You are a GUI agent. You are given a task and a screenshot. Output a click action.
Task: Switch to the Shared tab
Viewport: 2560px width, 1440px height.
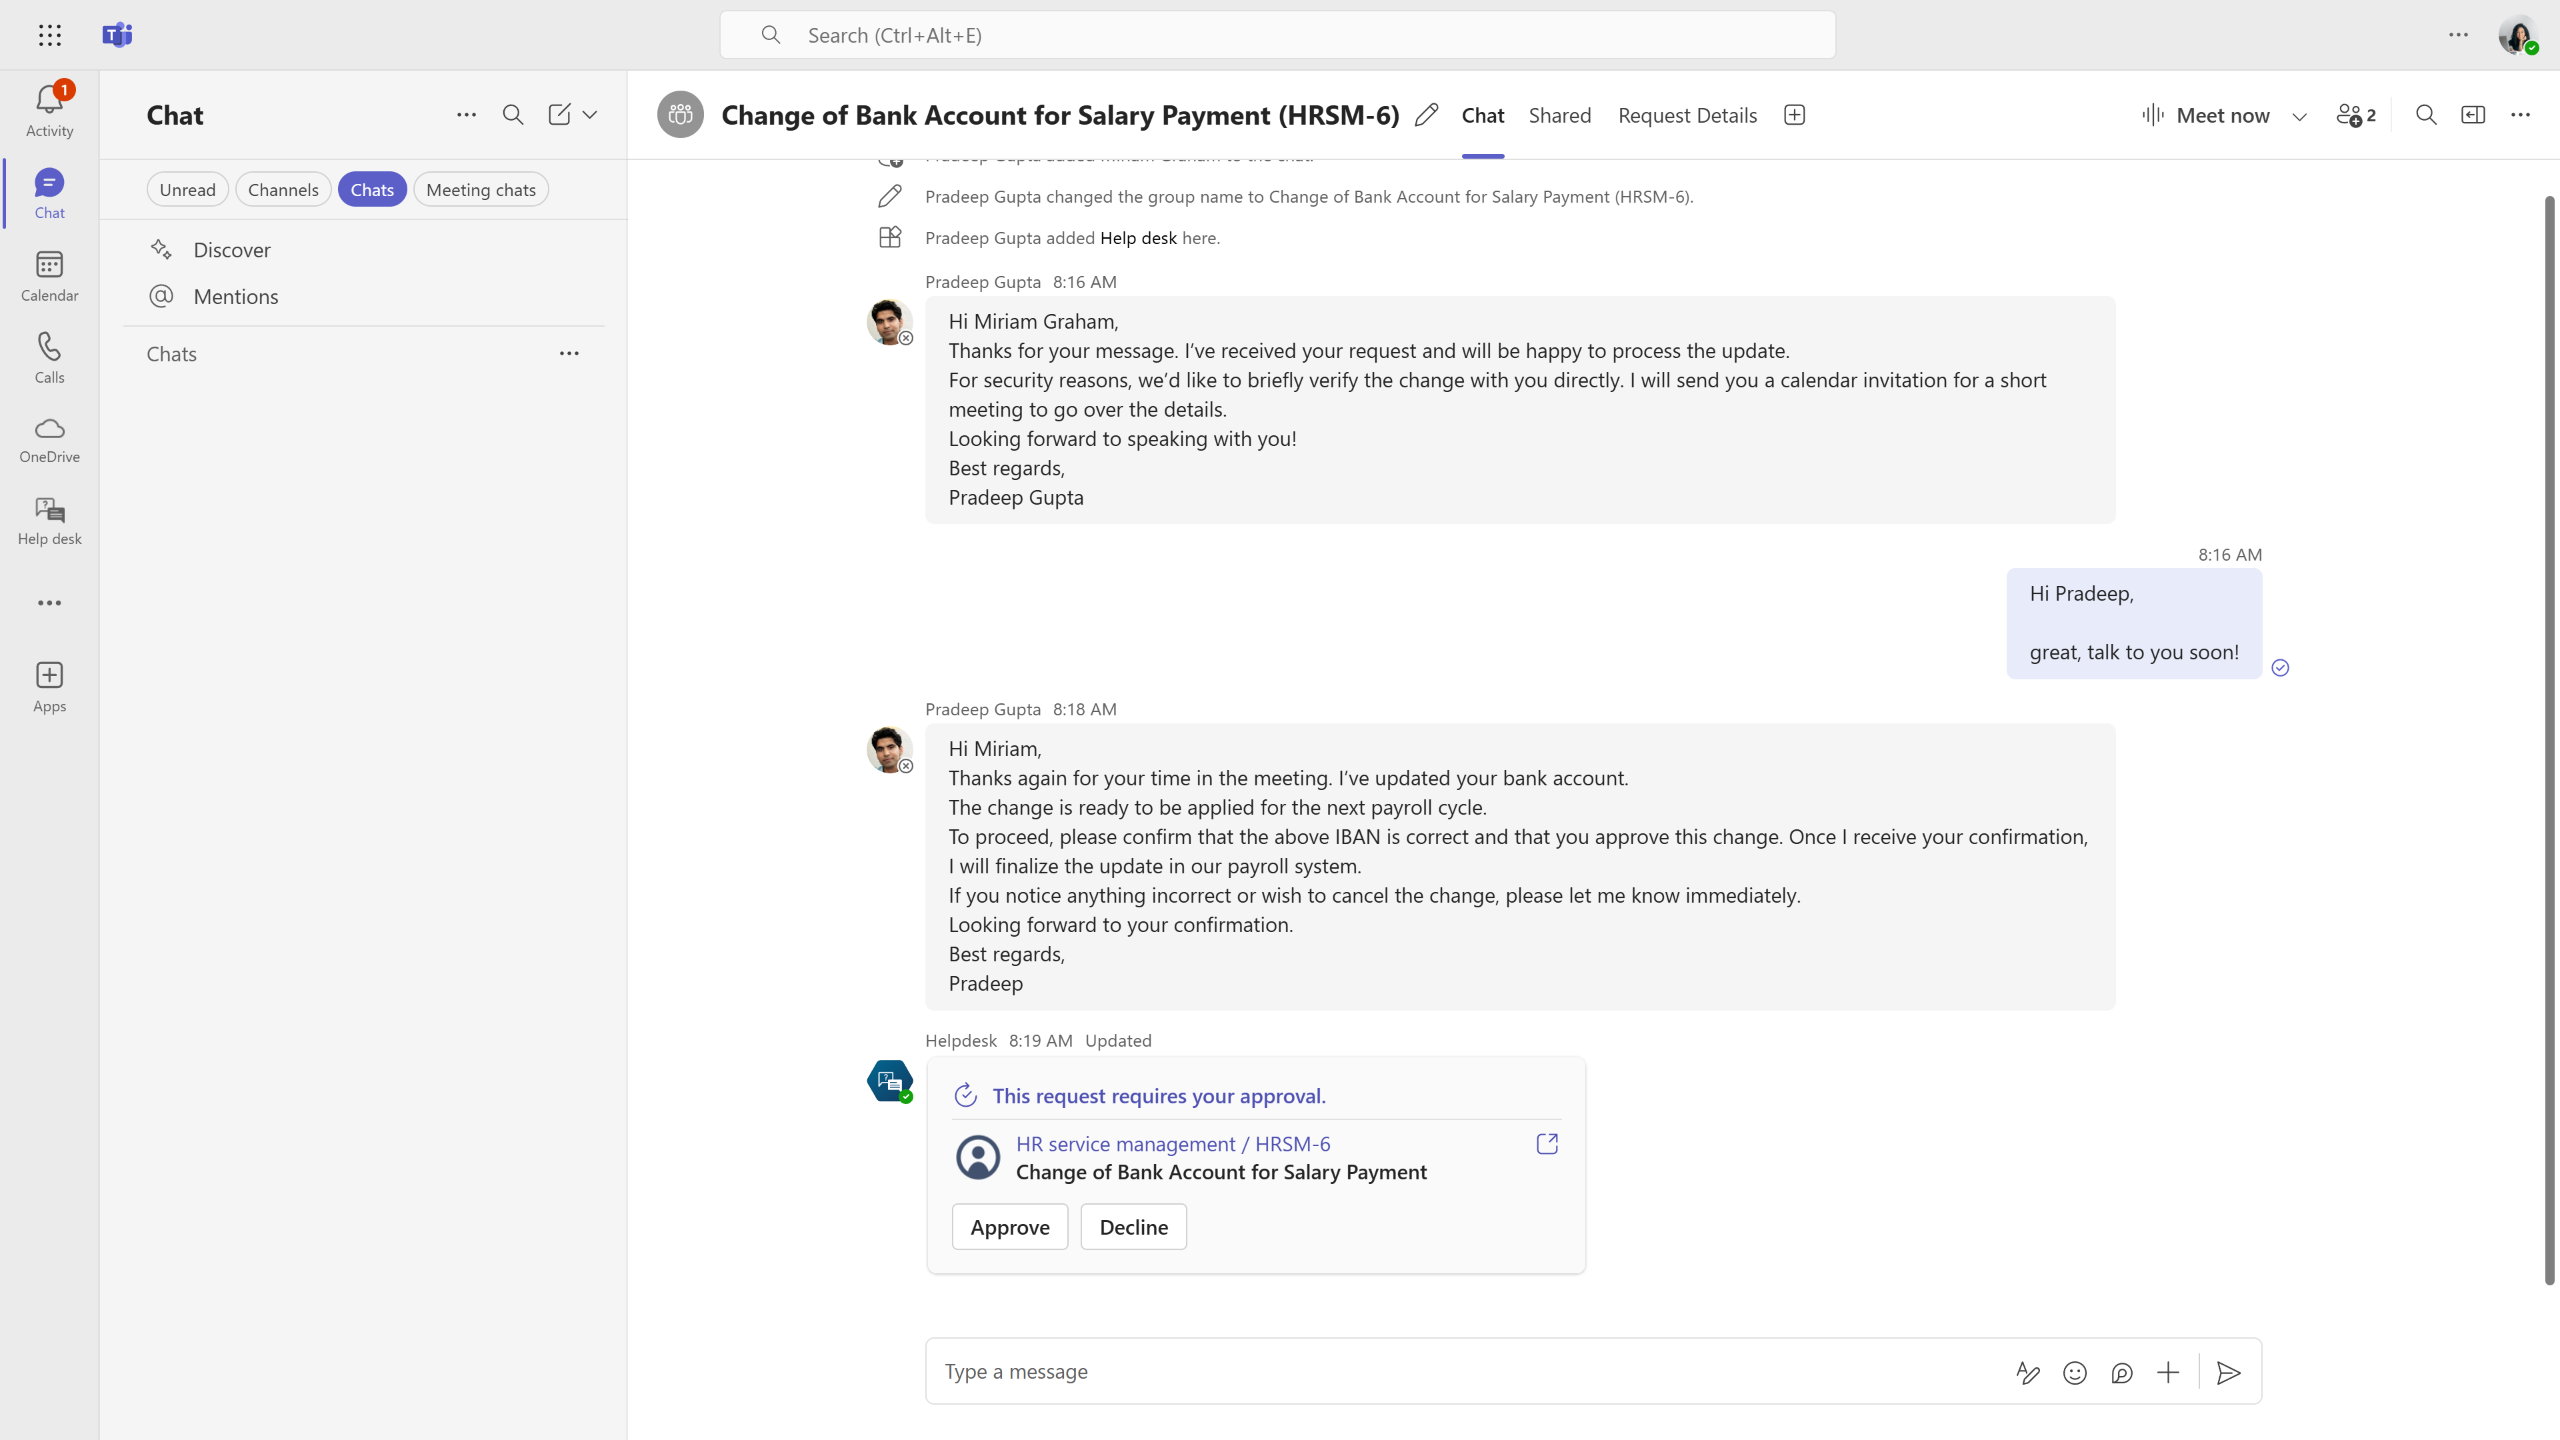coord(1559,115)
